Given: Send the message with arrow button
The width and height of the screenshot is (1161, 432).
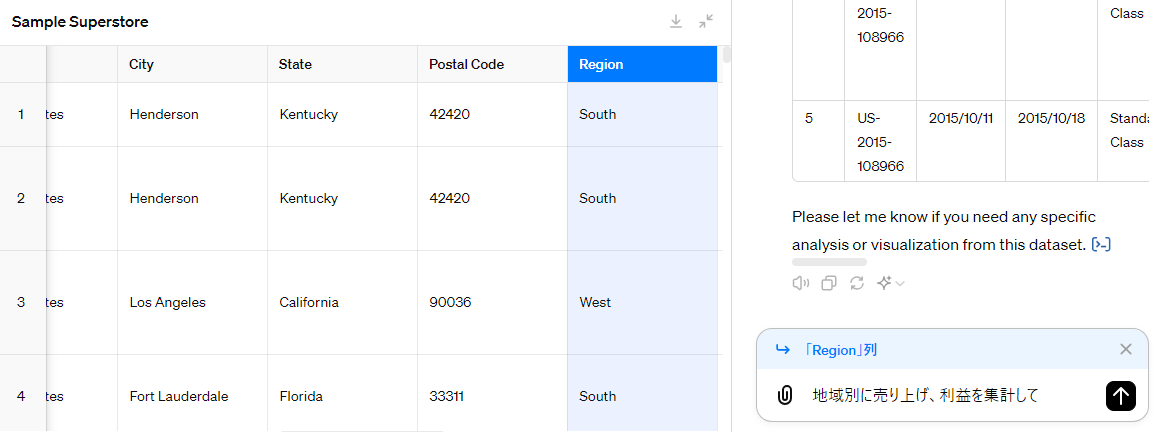Looking at the screenshot, I should click(x=1120, y=396).
